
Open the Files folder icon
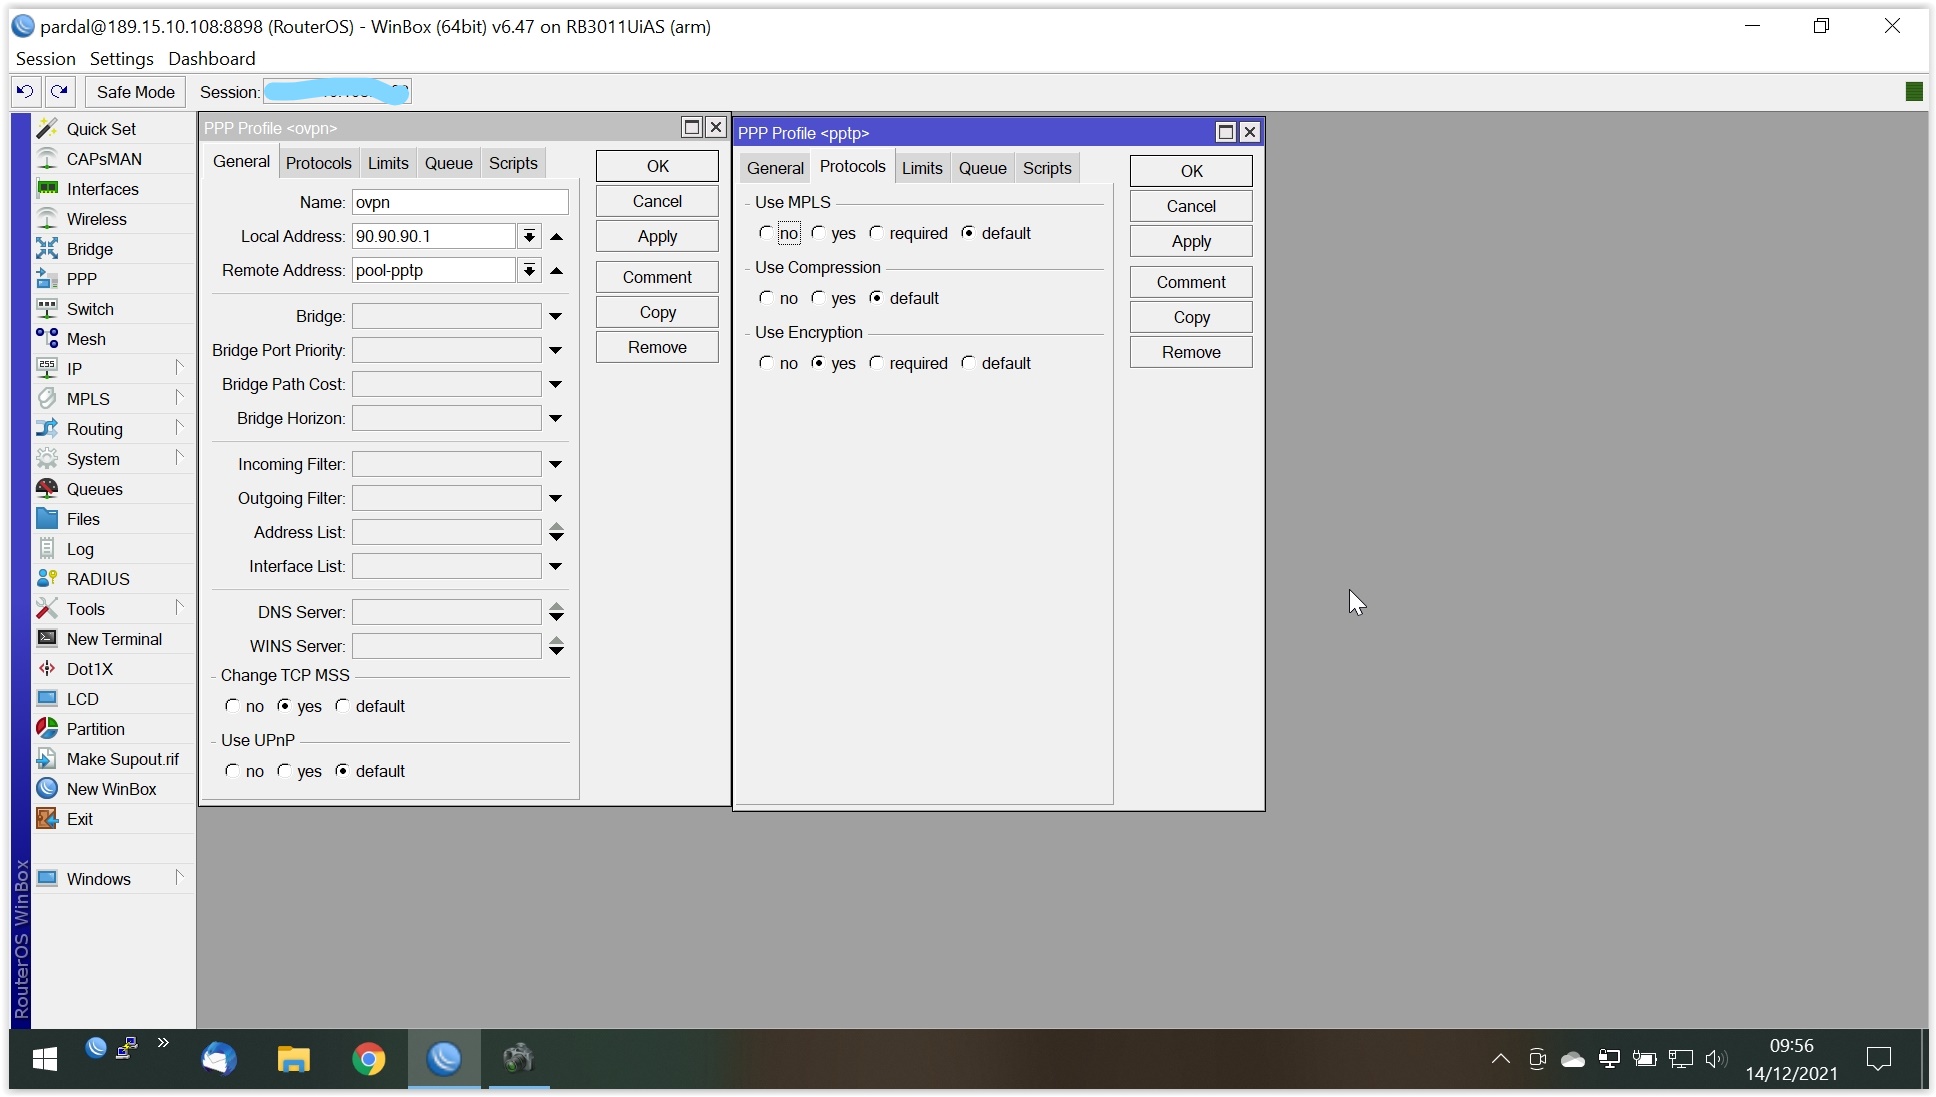pos(47,518)
